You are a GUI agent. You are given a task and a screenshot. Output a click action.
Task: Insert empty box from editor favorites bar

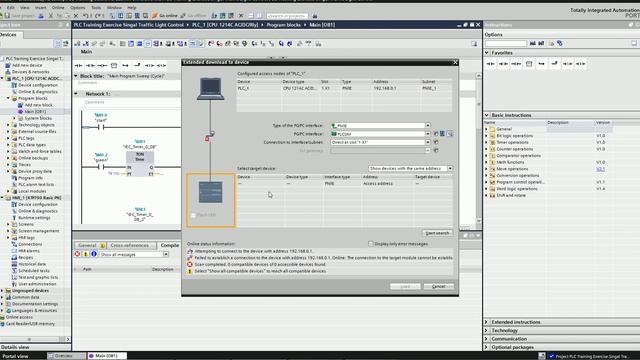coord(114,65)
